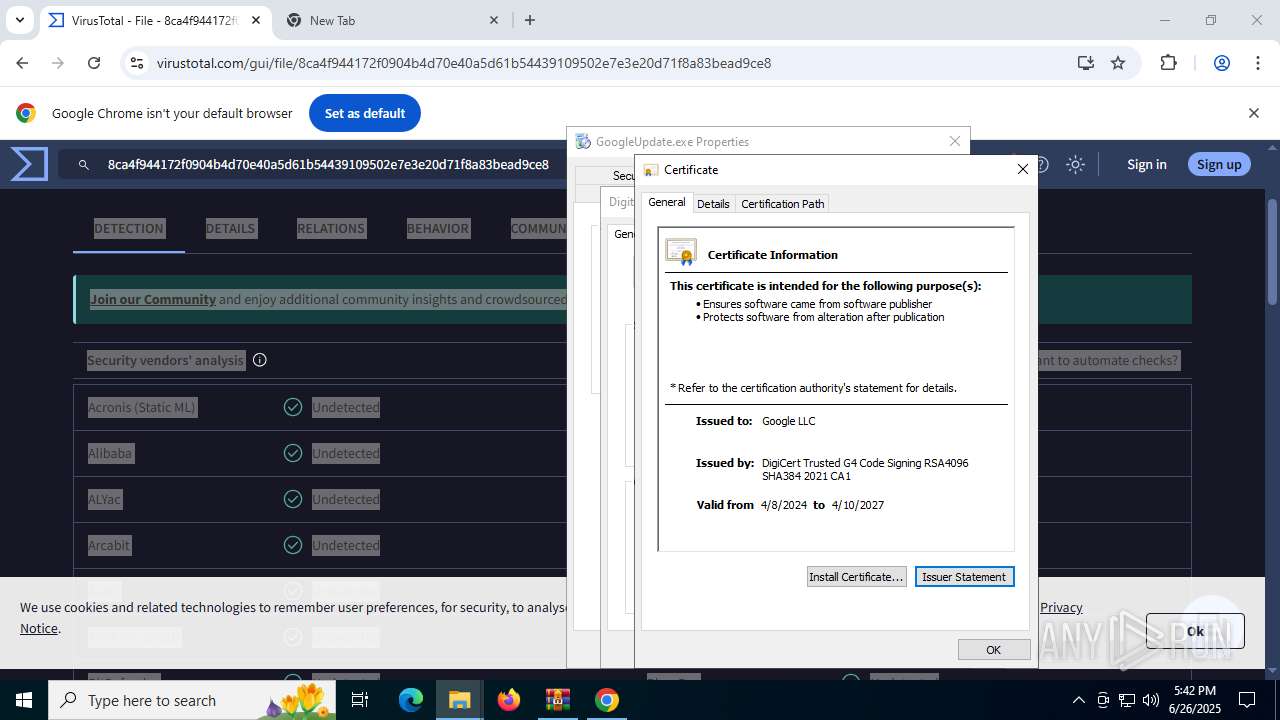This screenshot has width=1280, height=720.
Task: Open the Privacy Notice link in cookie banner
Action: [1061, 607]
